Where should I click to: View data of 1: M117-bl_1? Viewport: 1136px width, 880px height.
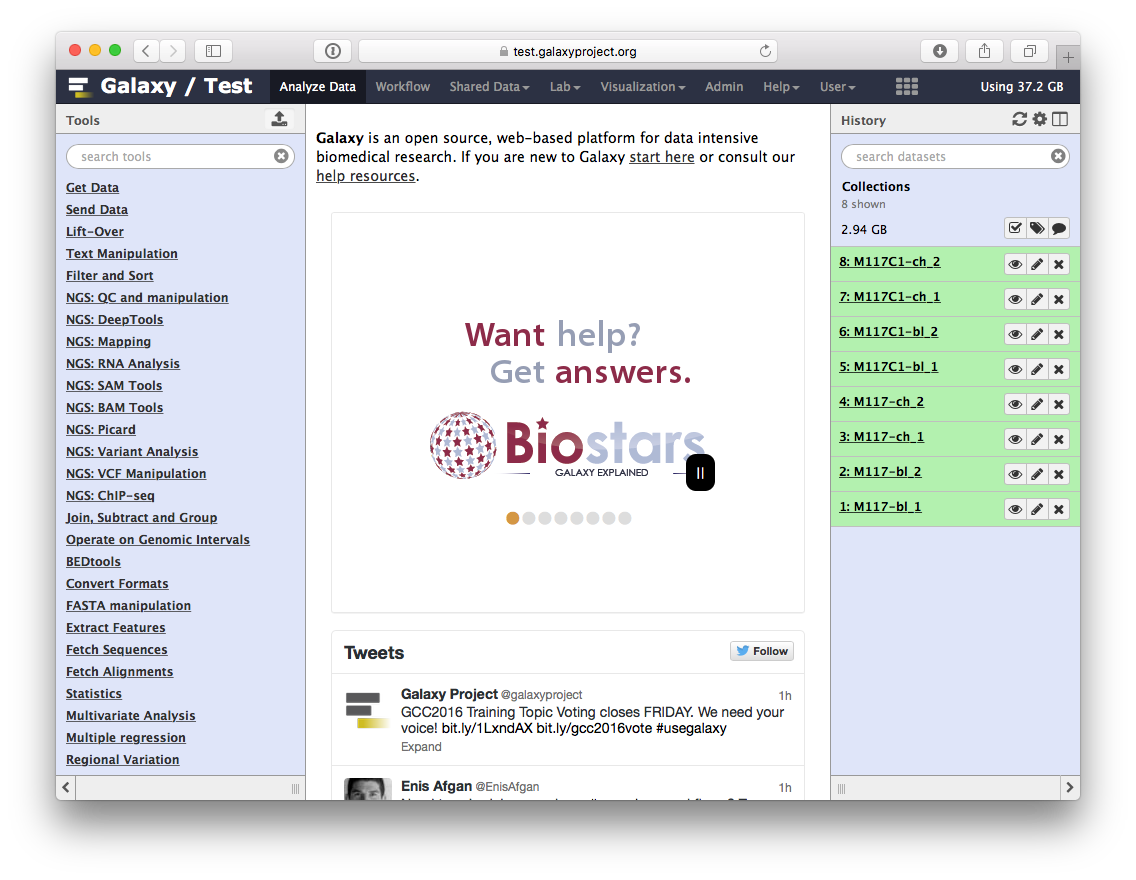click(x=1016, y=509)
